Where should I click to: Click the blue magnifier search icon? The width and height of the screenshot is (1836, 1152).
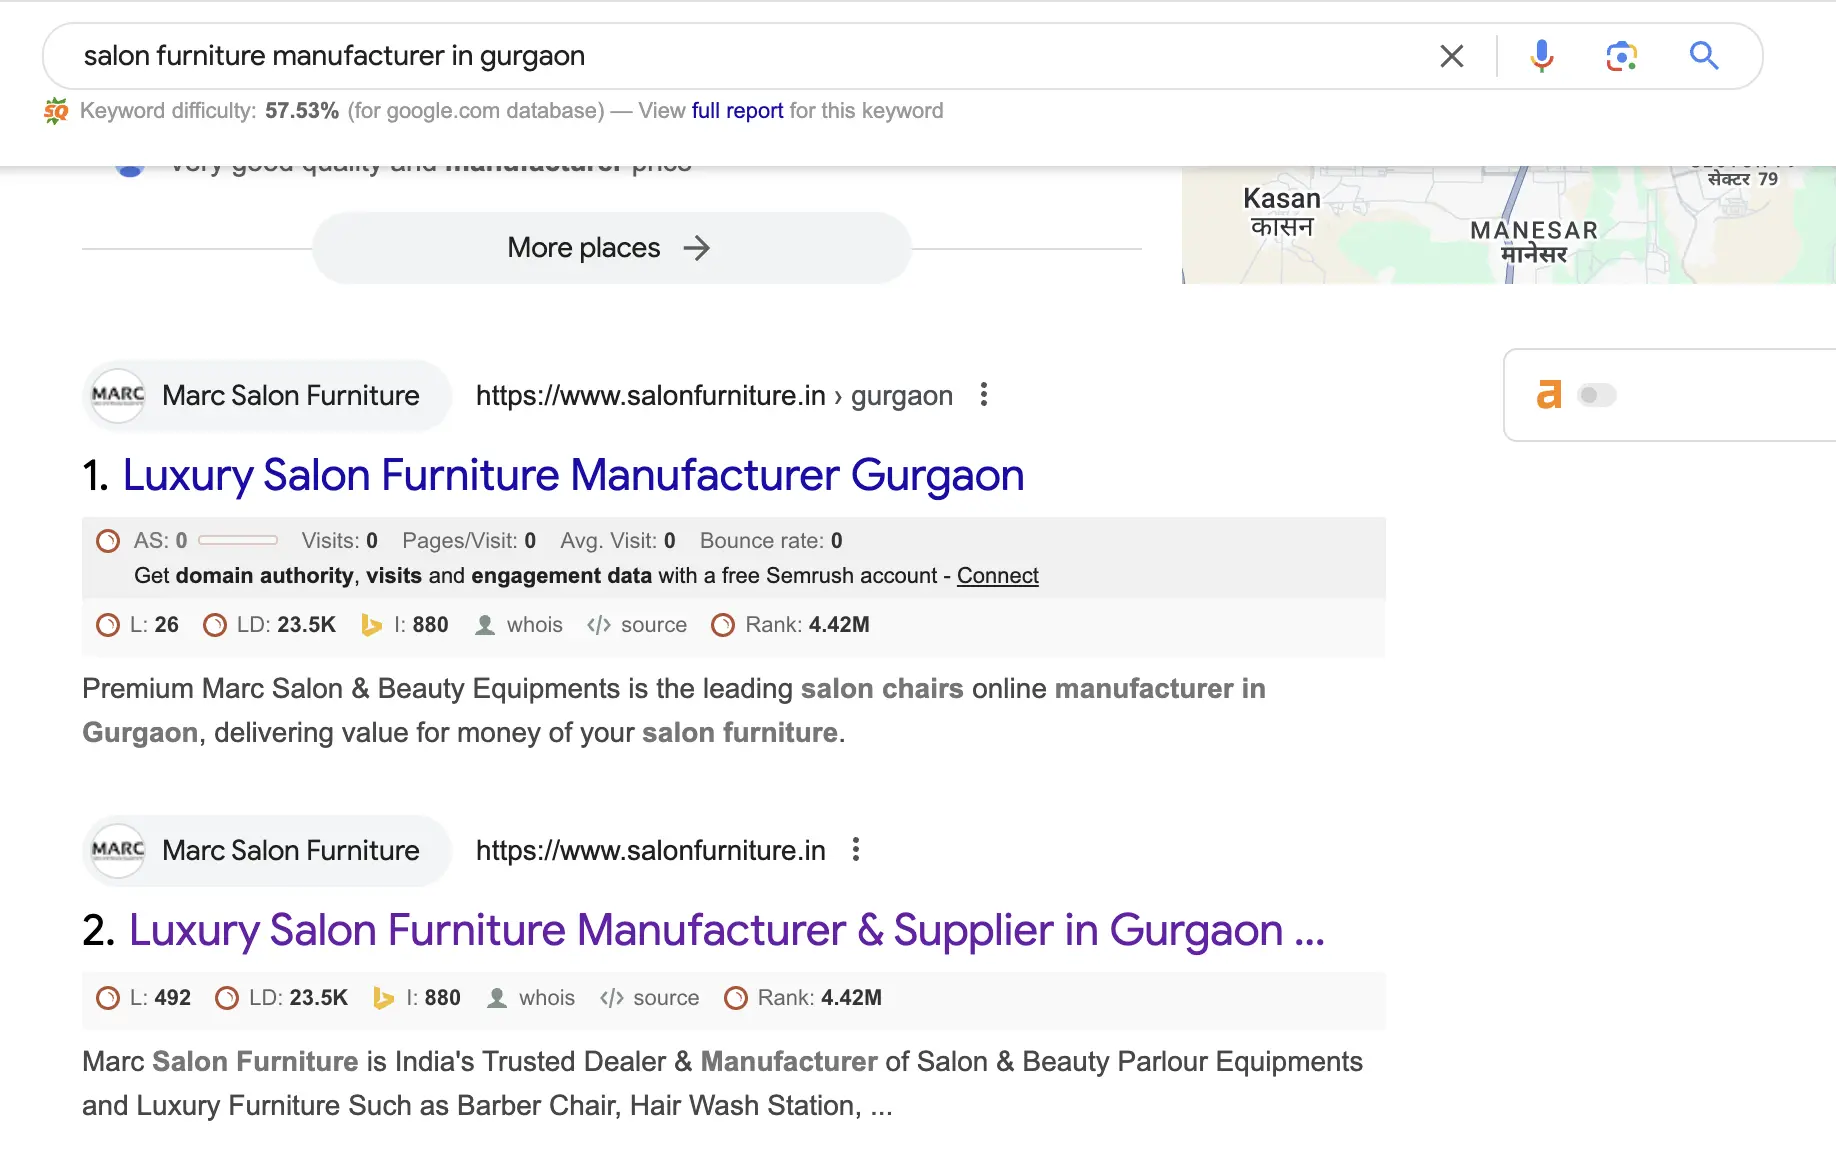[x=1703, y=56]
